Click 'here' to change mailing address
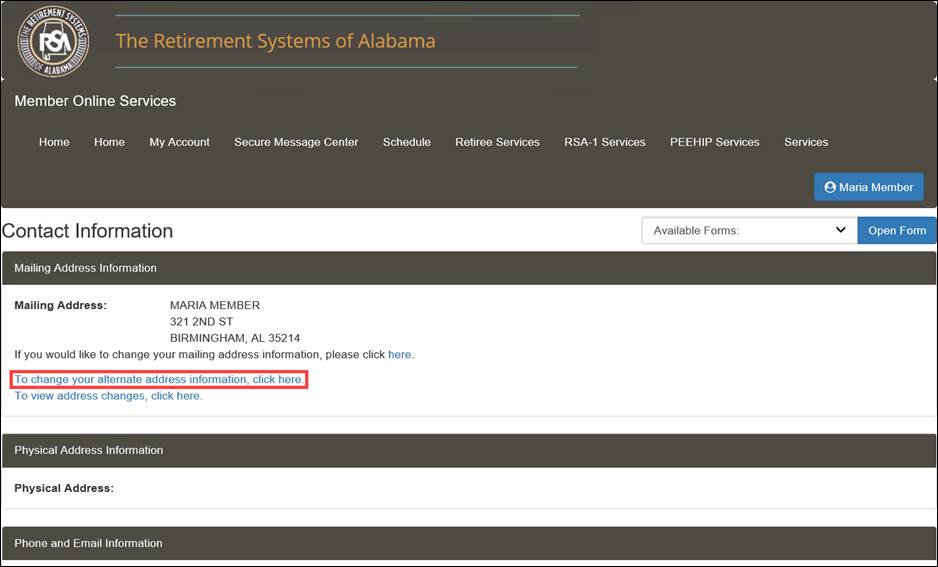This screenshot has height=567, width=938. (400, 355)
